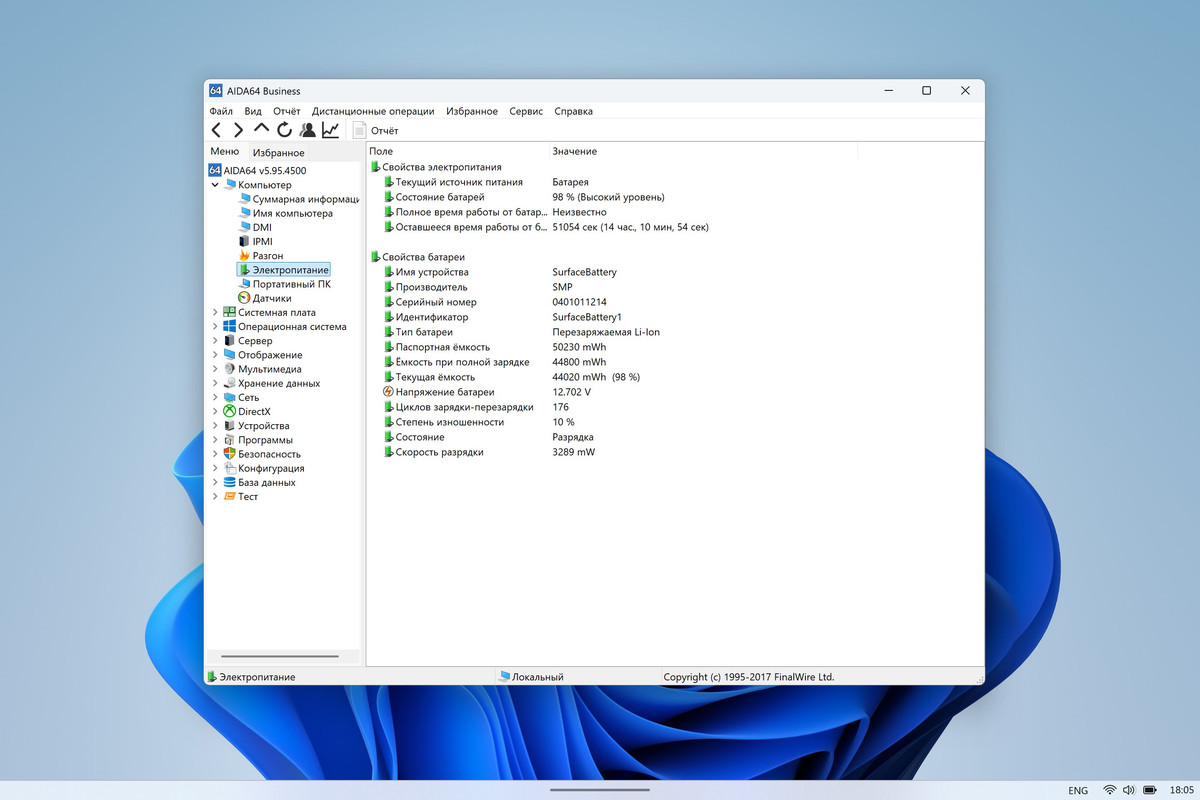
Task: Click the Безопасность shield icon
Action: [230, 454]
